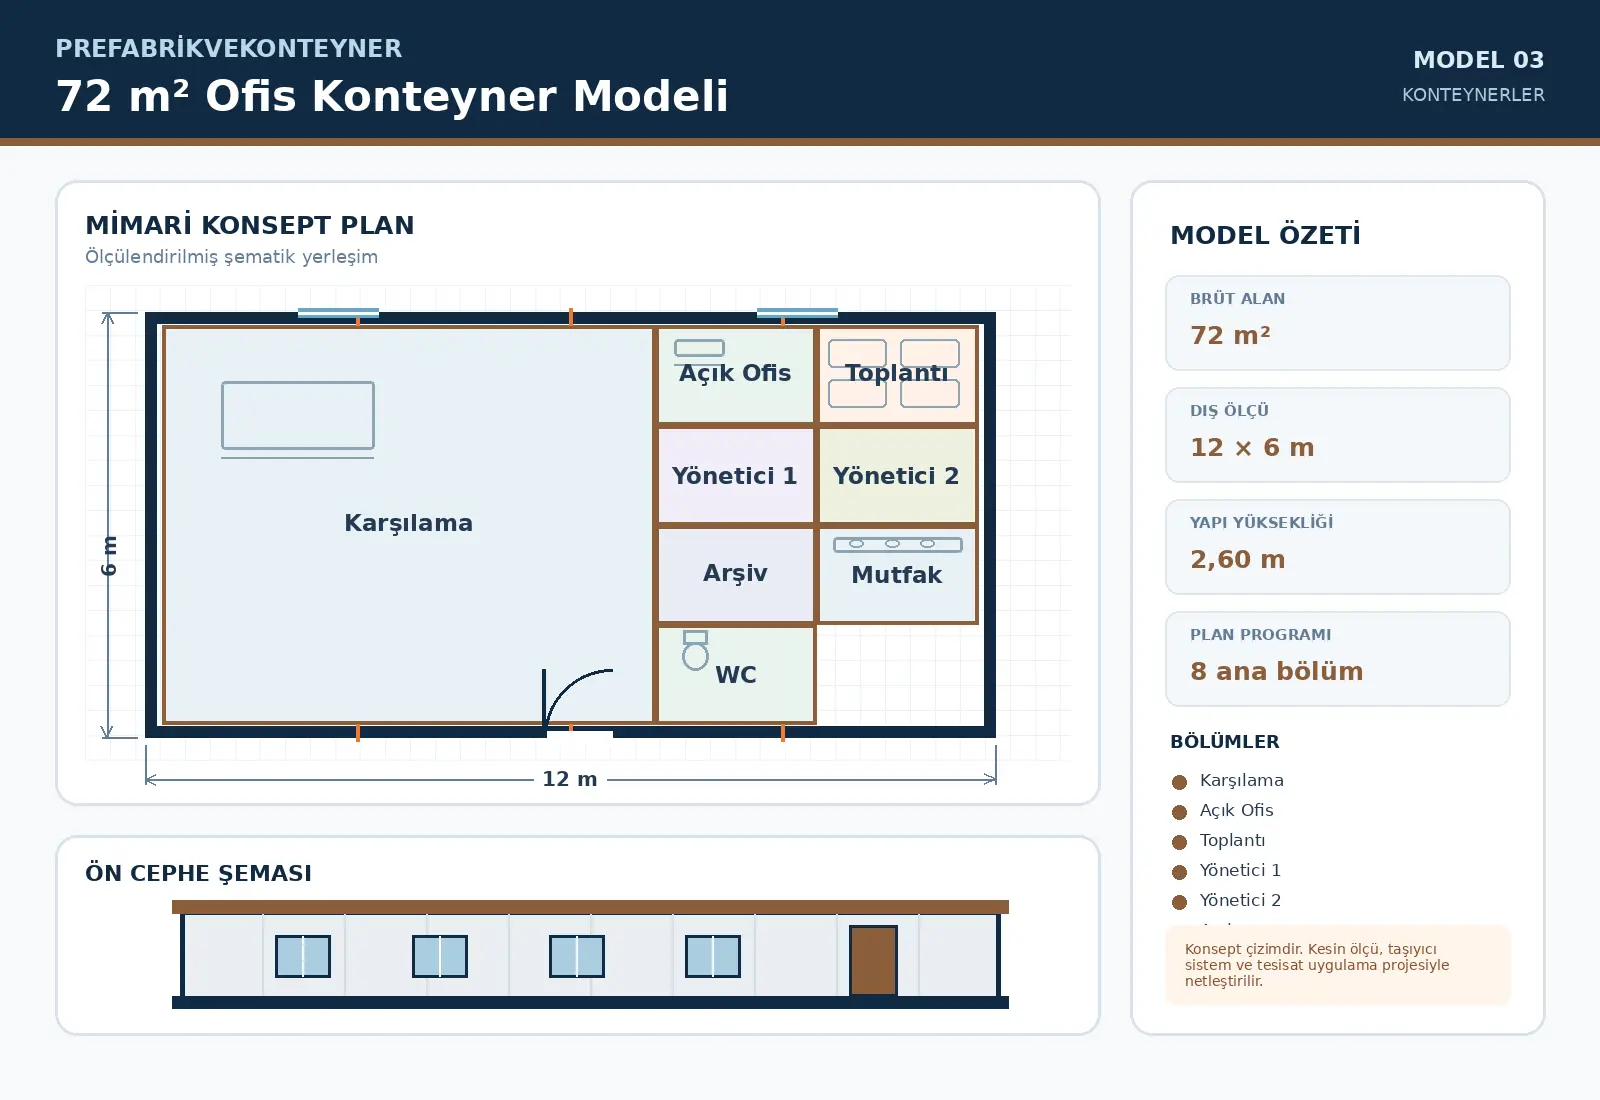
Task: Click the bullet dot beside Açık Ofis
Action: (x=1179, y=812)
